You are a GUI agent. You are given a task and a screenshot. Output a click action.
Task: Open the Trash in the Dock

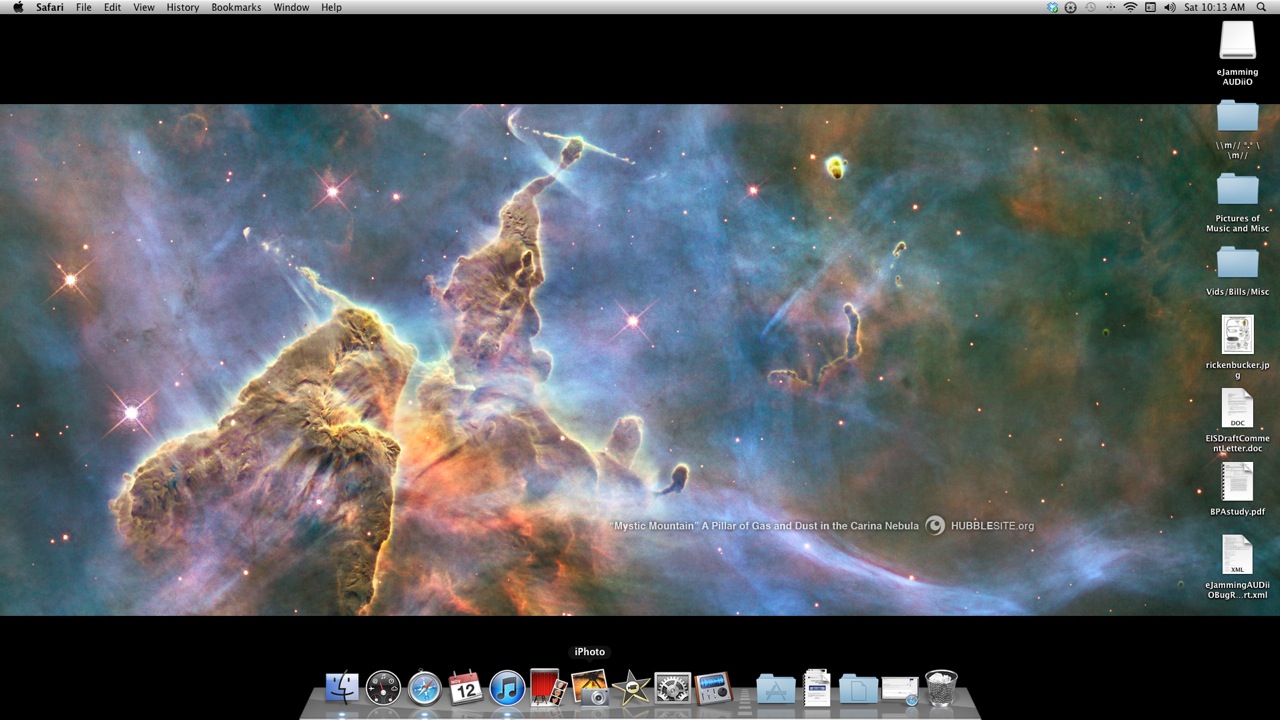941,688
